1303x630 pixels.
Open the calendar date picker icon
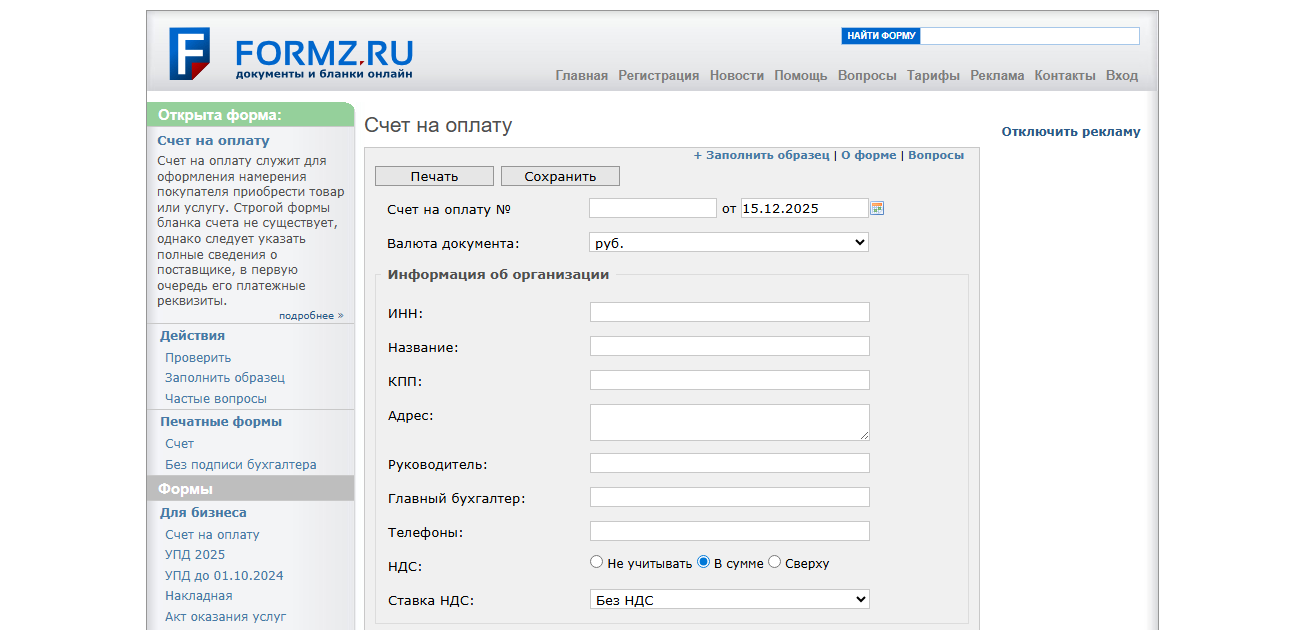pos(877,208)
